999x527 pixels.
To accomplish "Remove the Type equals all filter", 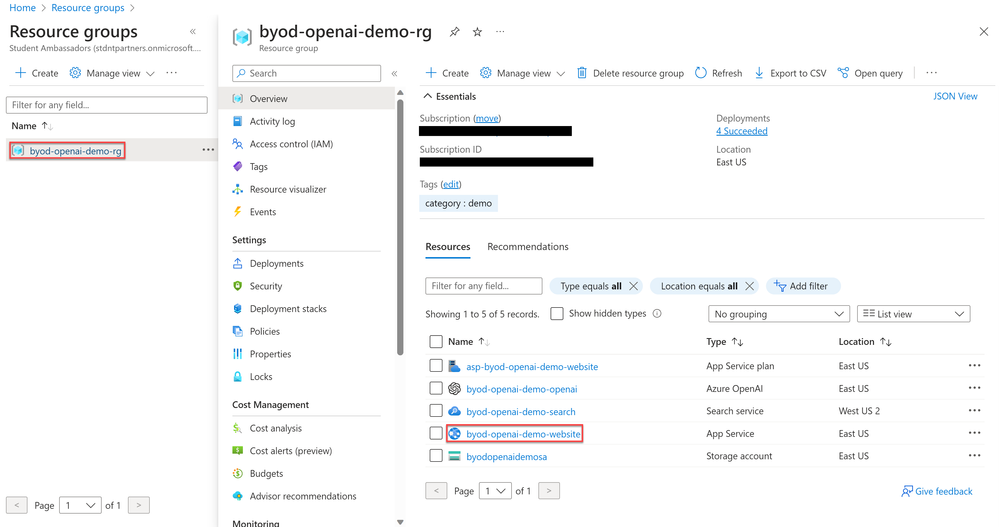I will point(633,286).
